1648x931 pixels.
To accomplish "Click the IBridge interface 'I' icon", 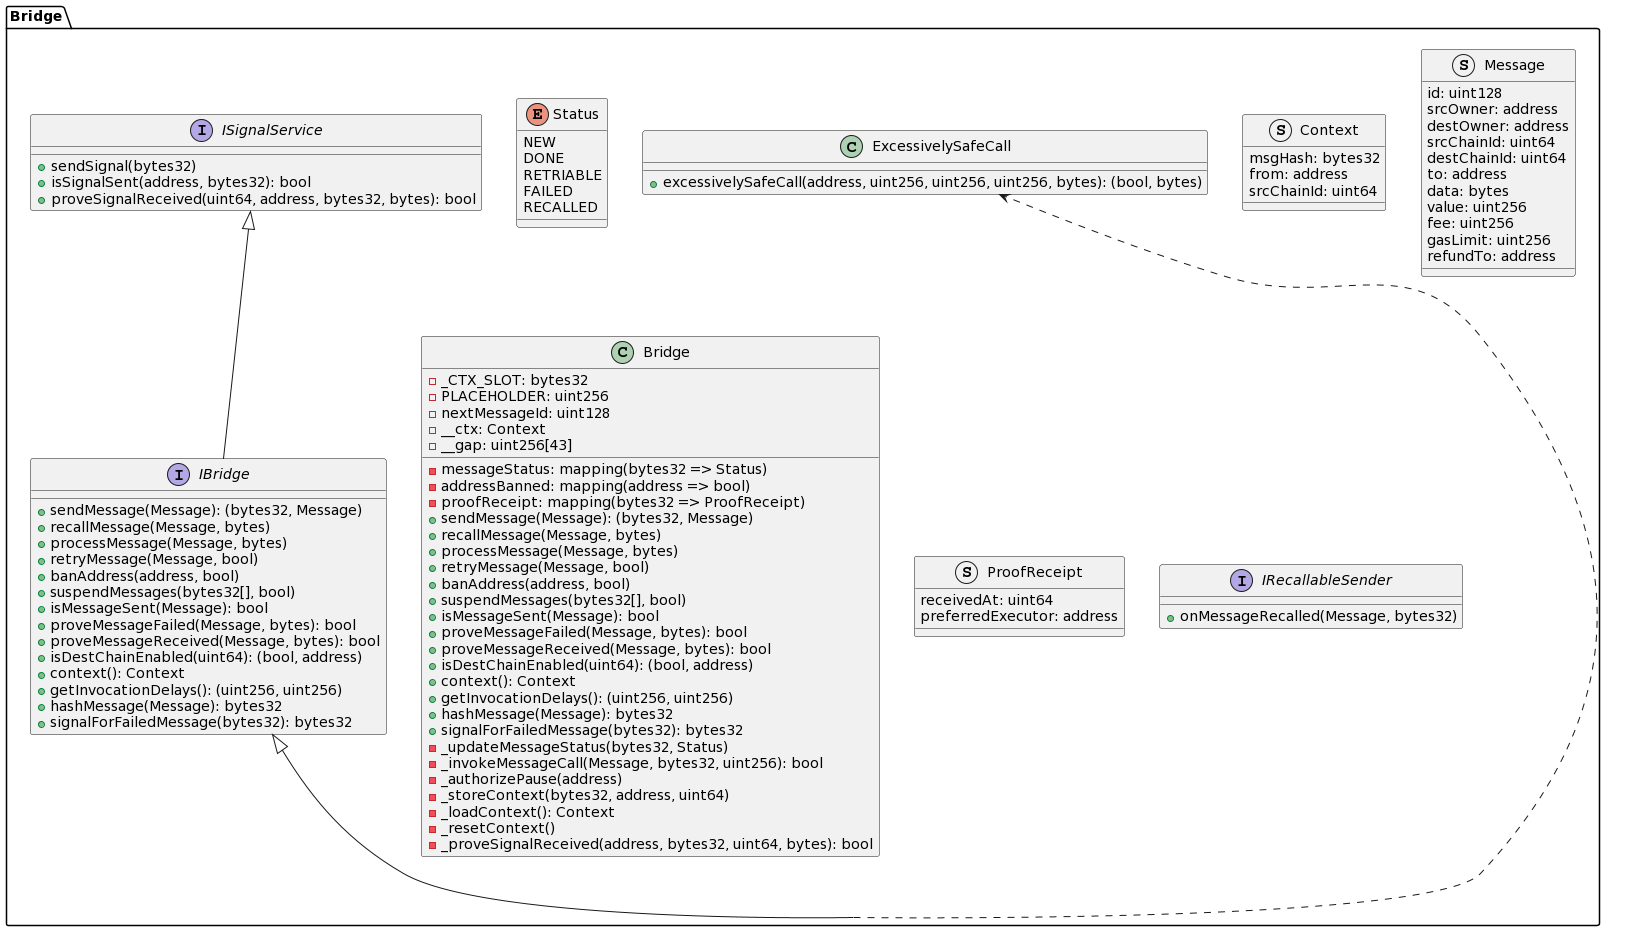I will point(179,474).
